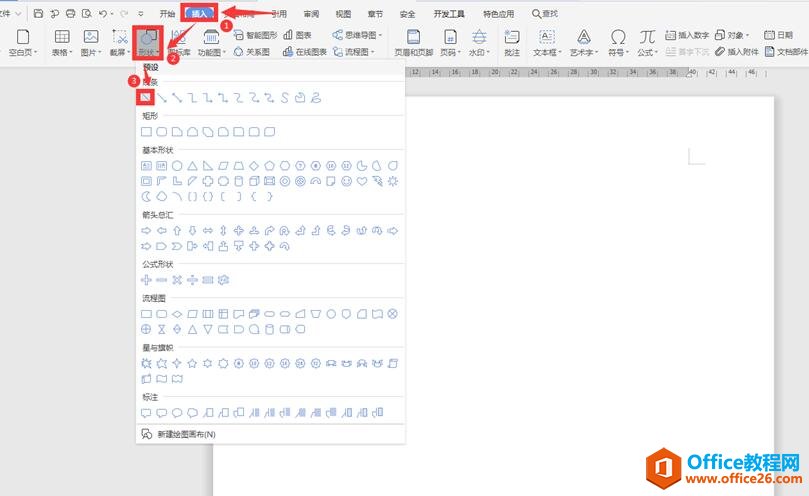Open the 开发工具 Developer Tools tab
The image size is (809, 496).
(x=449, y=13)
